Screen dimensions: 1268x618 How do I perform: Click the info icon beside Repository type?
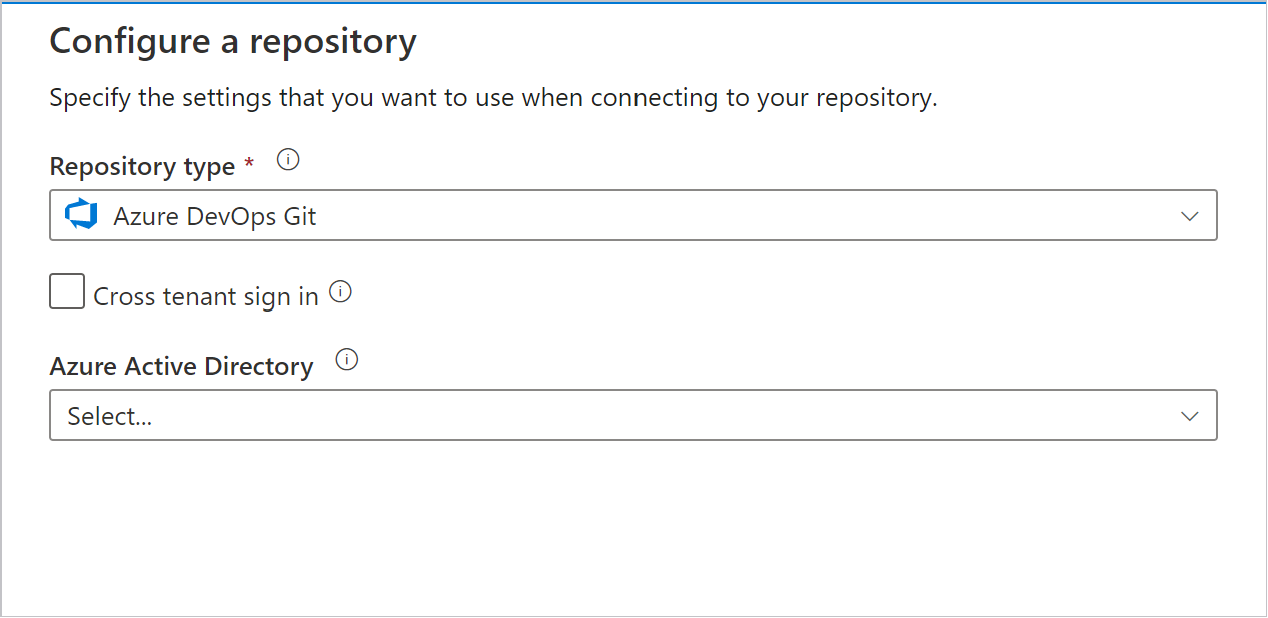(x=287, y=159)
